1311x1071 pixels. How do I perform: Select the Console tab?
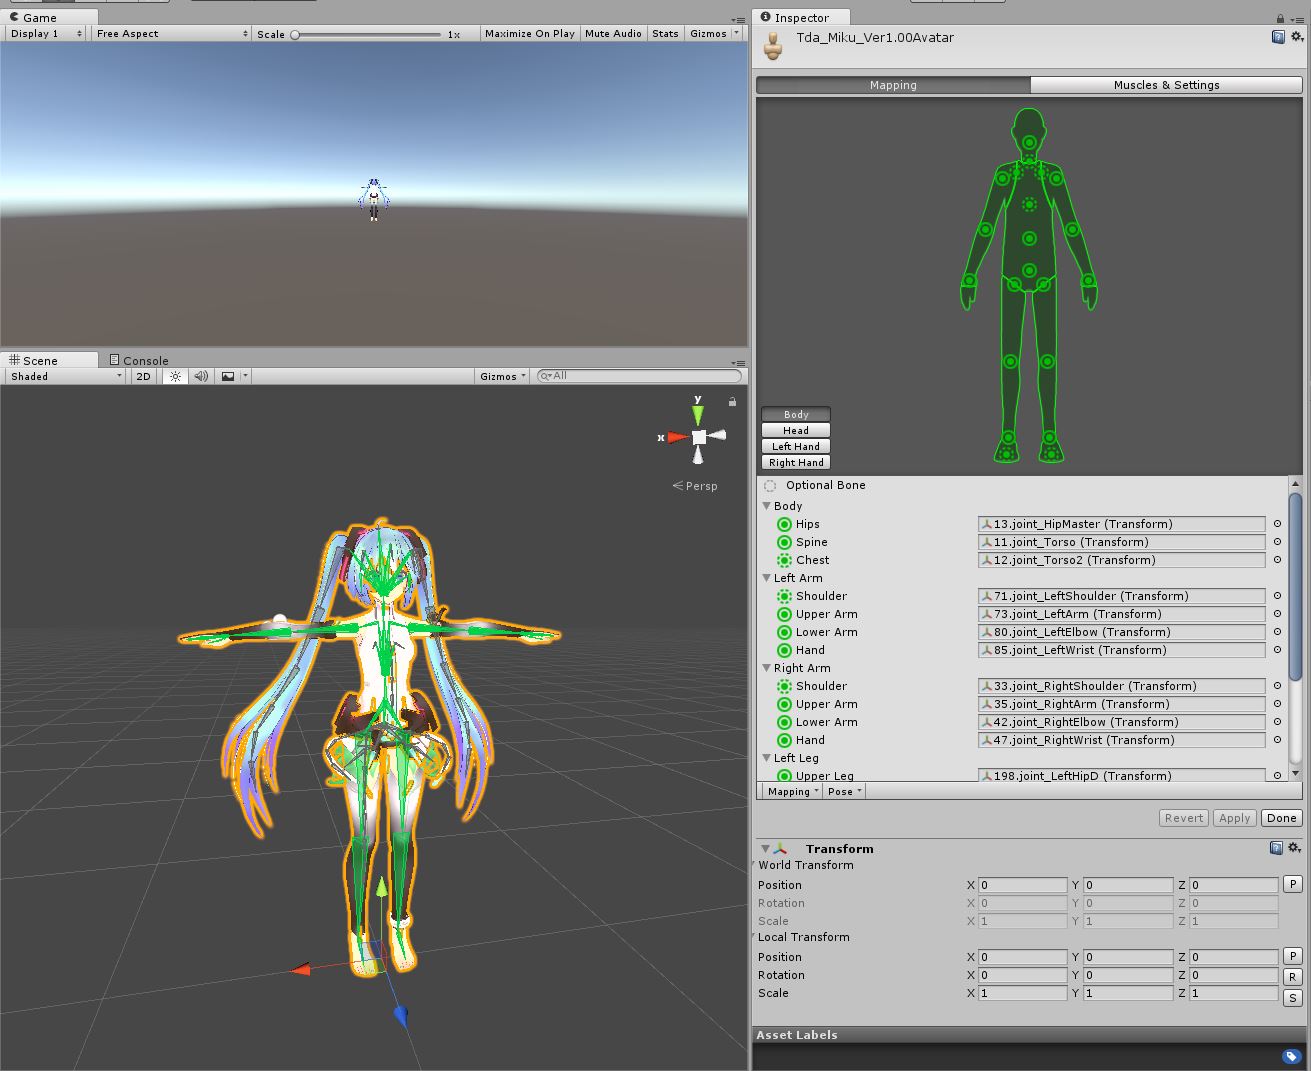(139, 360)
